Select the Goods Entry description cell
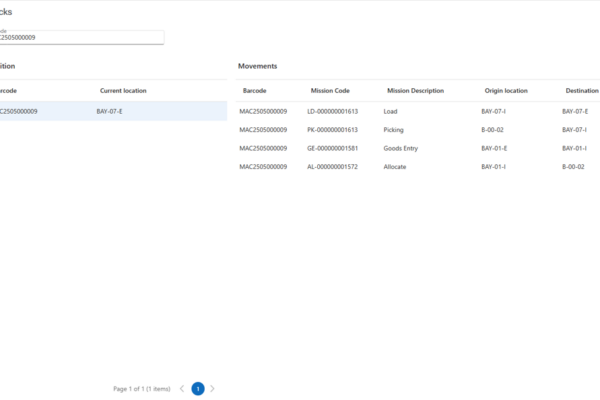Screen dimensions: 600x400 point(402,148)
